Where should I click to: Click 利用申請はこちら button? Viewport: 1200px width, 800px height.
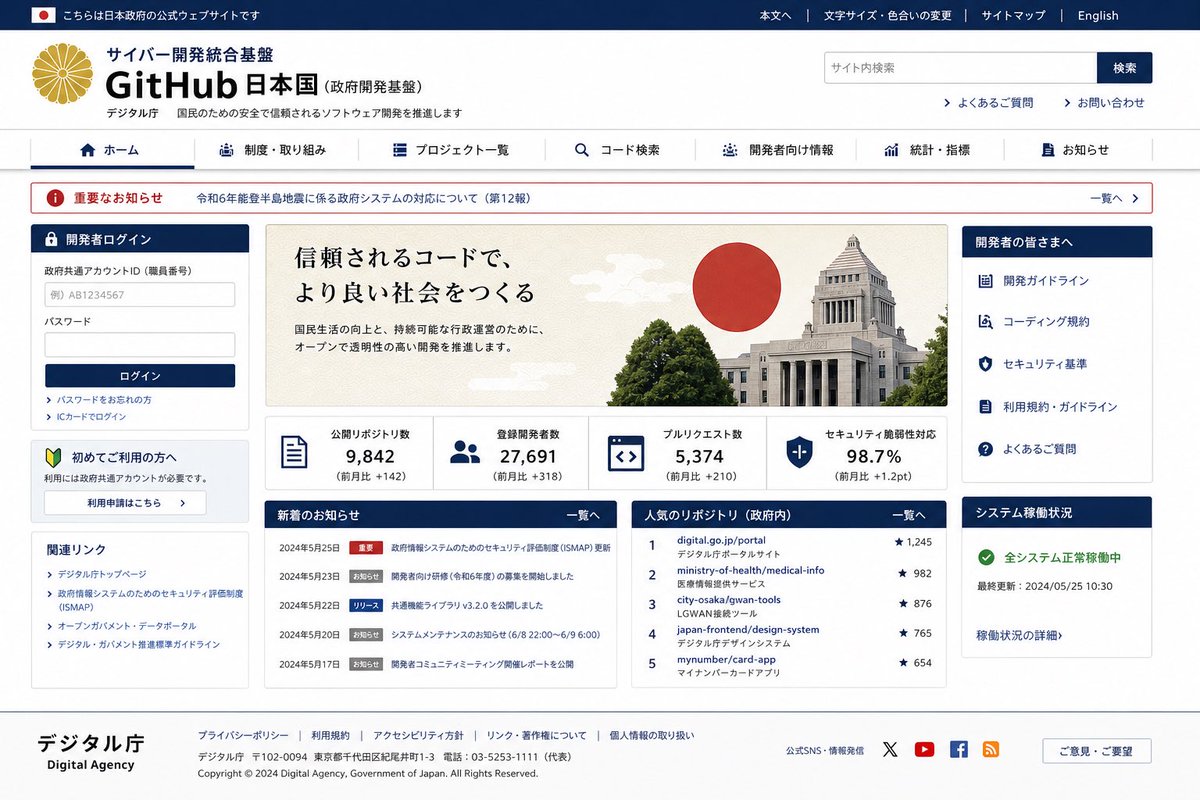click(125, 503)
